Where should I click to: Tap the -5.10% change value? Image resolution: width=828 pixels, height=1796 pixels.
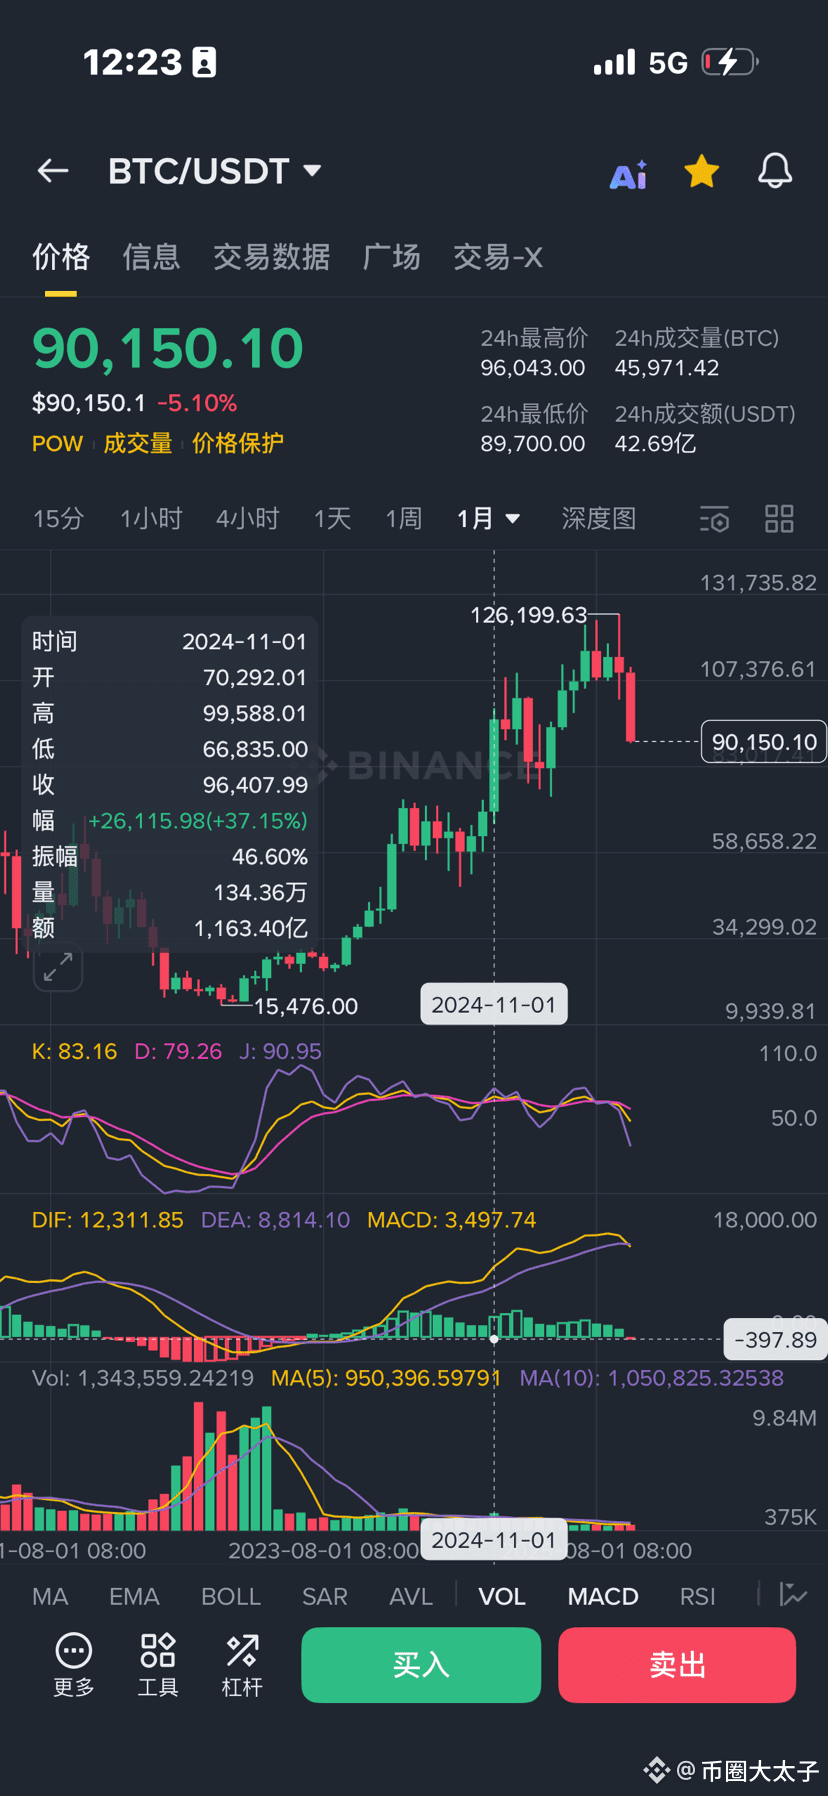197,403
